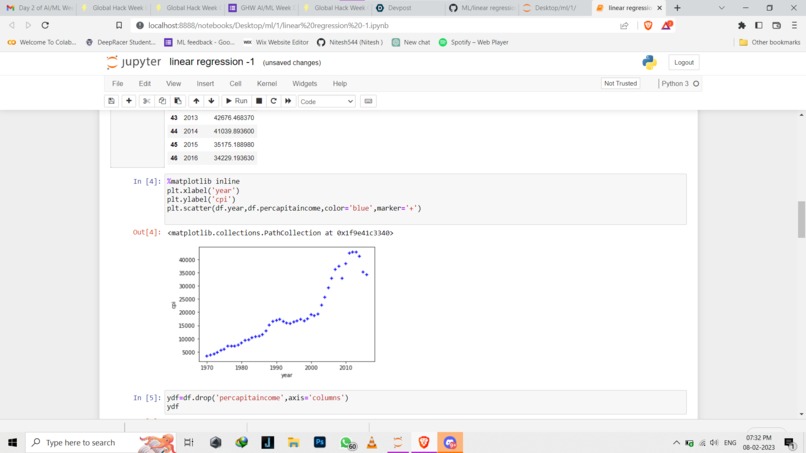This screenshot has height=453, width=806.
Task: Click the scatter plot output image
Action: [273, 312]
